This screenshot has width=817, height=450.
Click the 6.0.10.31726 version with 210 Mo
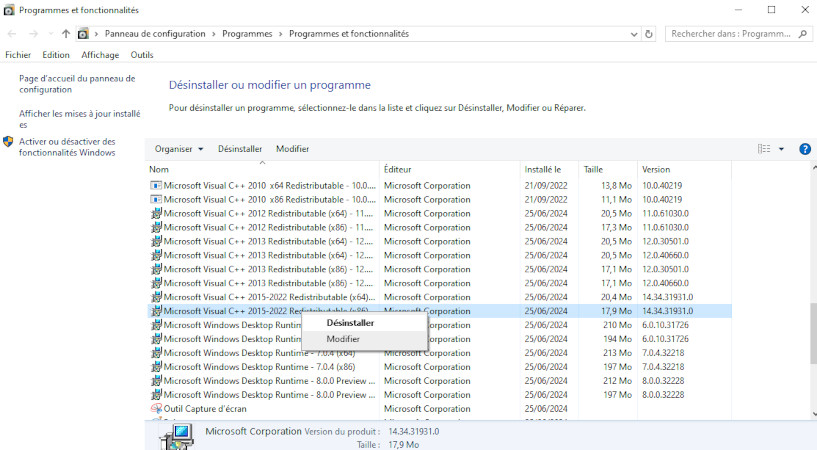[x=665, y=325]
